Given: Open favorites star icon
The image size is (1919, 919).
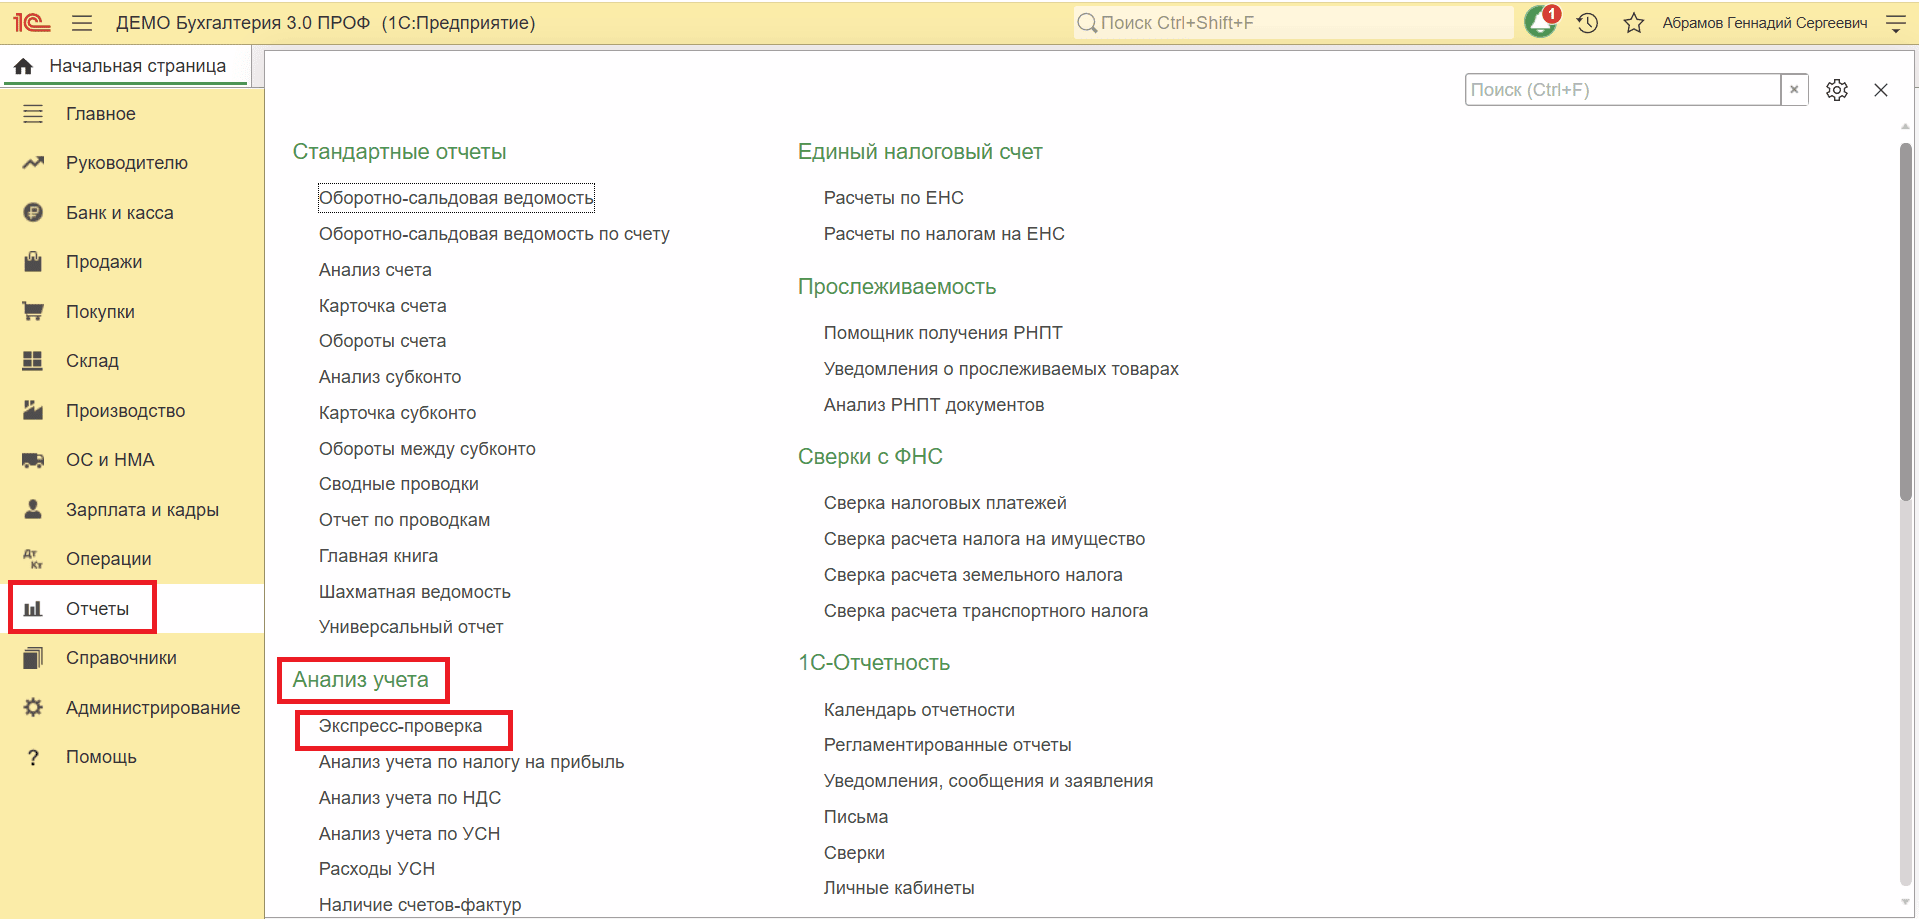Looking at the screenshot, I should point(1634,23).
